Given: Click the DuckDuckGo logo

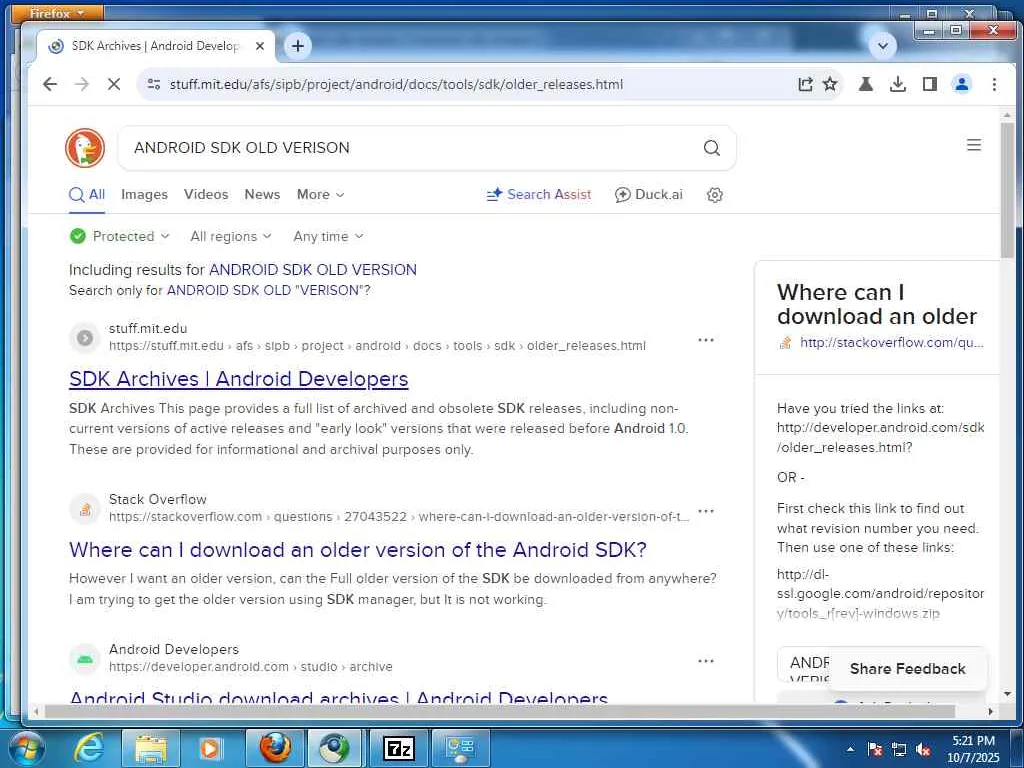Looking at the screenshot, I should tap(85, 148).
